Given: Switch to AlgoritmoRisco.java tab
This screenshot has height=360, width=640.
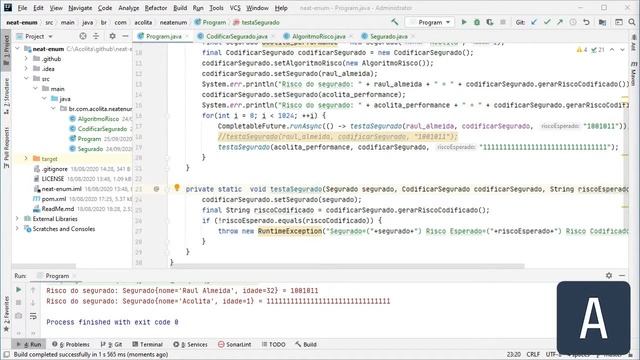Looking at the screenshot, I should [318, 36].
